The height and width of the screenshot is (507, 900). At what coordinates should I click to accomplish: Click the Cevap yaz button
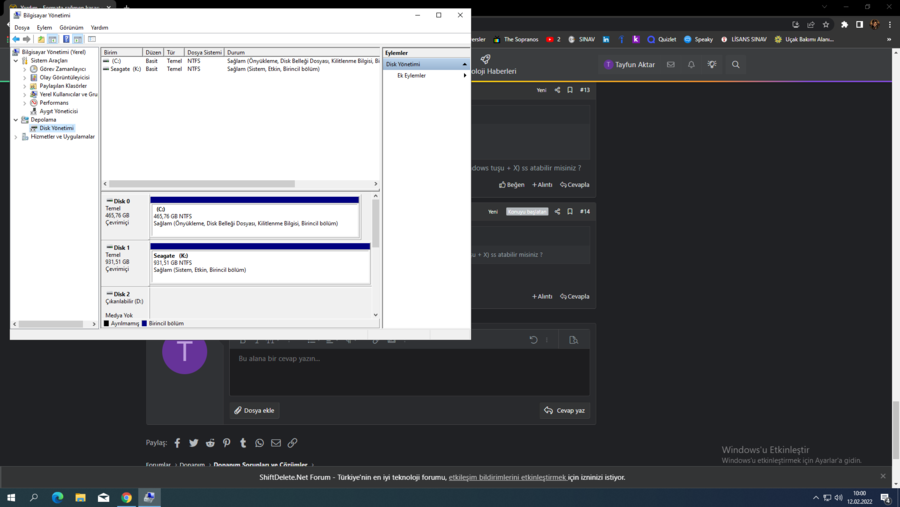click(564, 410)
